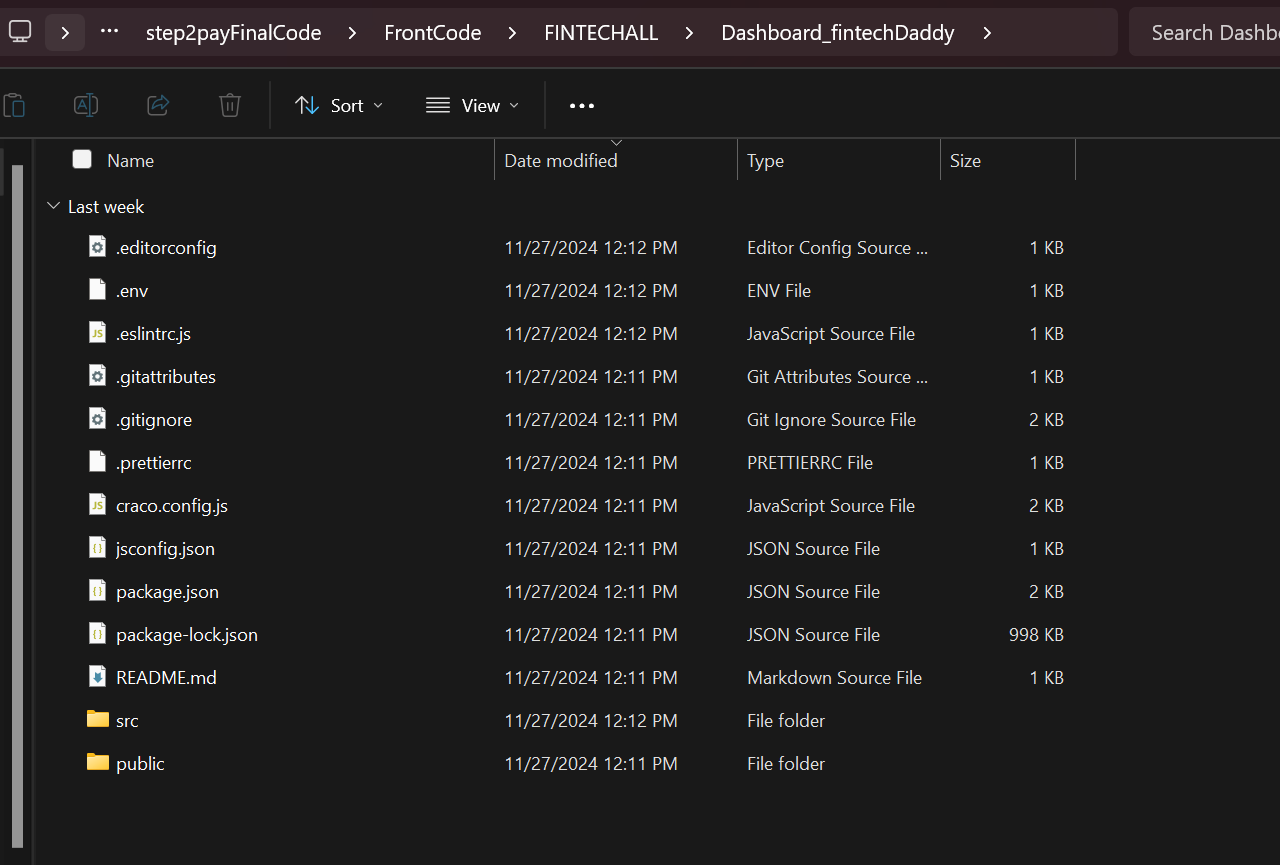Go to step2payFinalCode breadcrumb folder
1280x865 pixels.
[x=233, y=33]
